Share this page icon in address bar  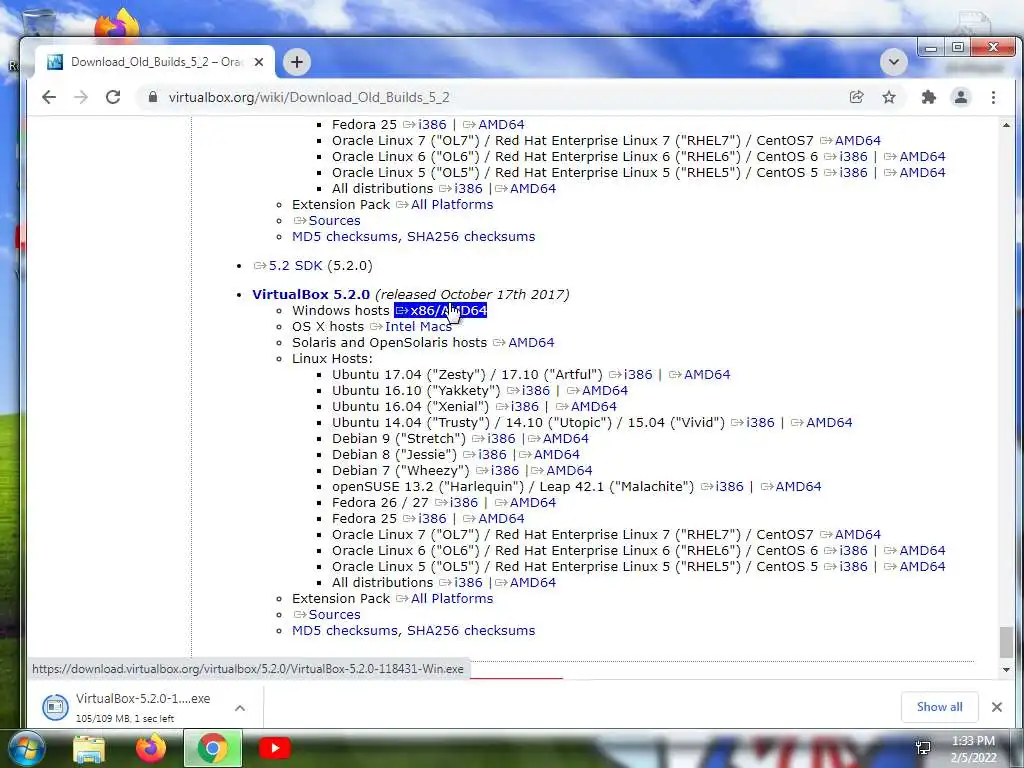click(x=856, y=97)
